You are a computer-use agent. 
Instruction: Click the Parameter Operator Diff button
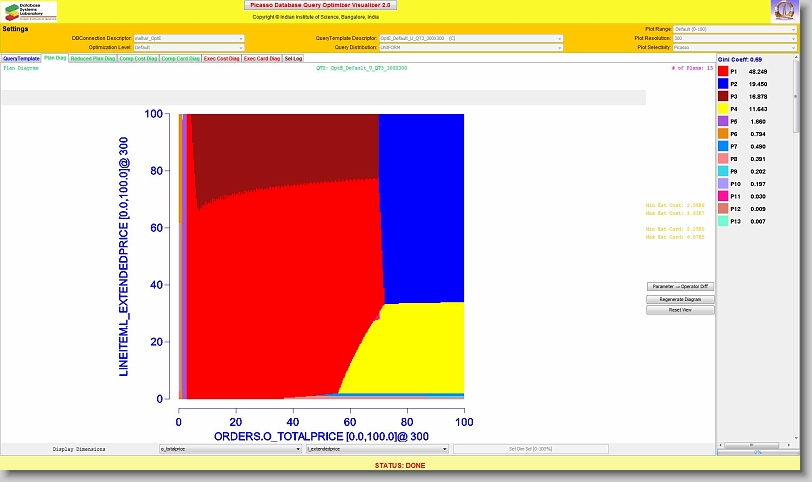(680, 286)
